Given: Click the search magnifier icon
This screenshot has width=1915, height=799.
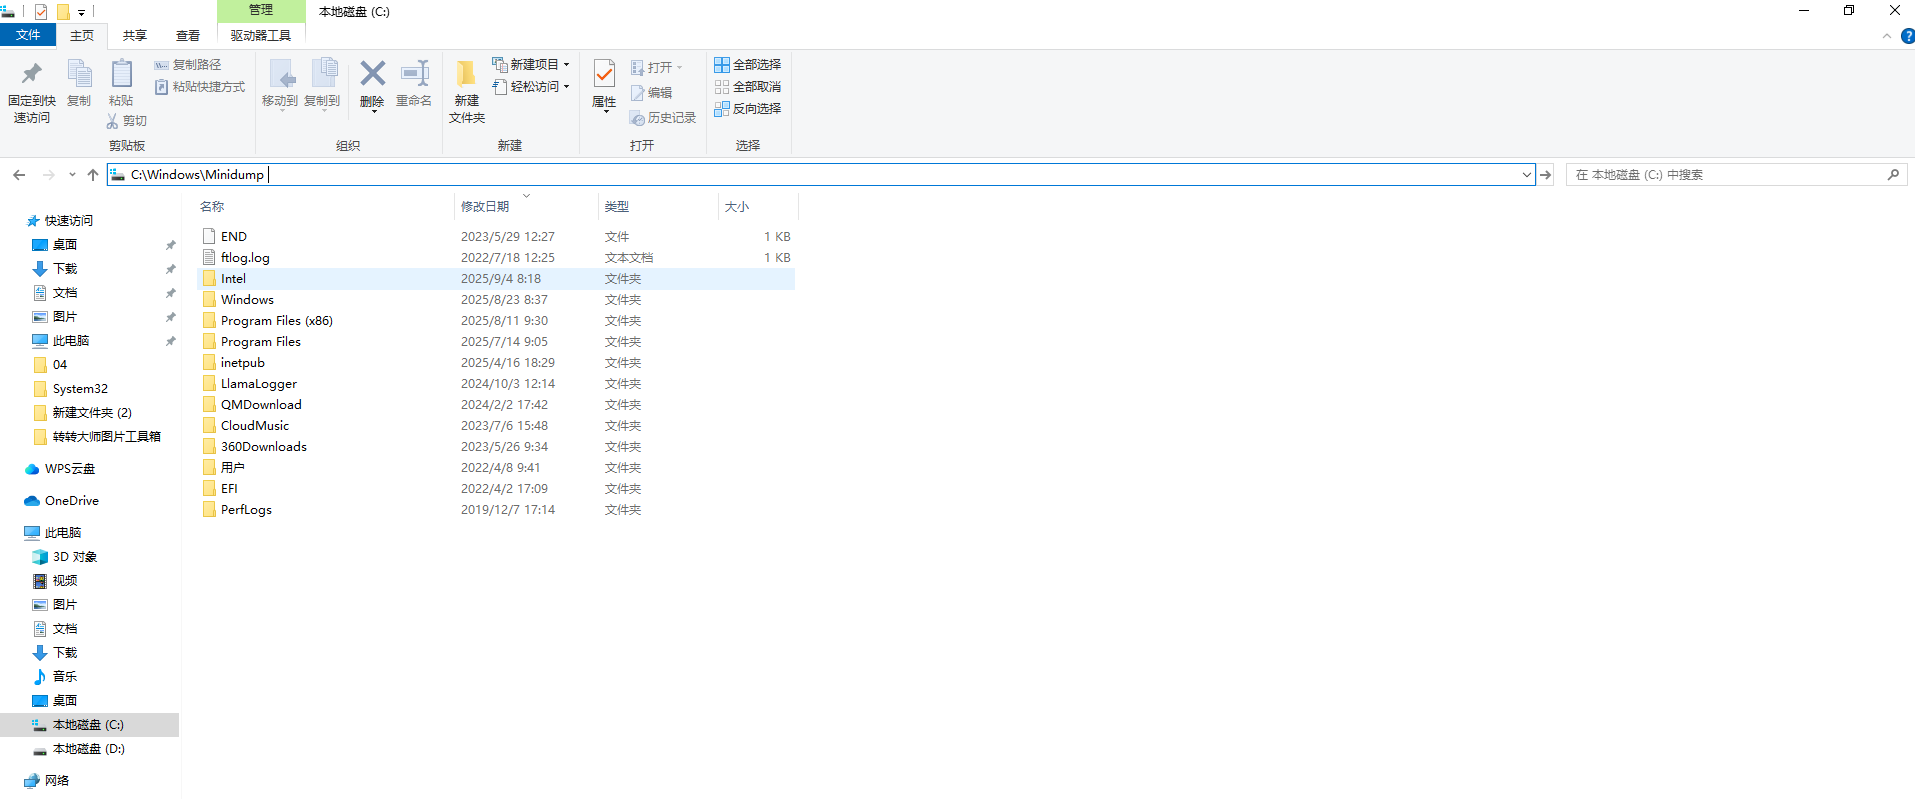Looking at the screenshot, I should 1893,175.
